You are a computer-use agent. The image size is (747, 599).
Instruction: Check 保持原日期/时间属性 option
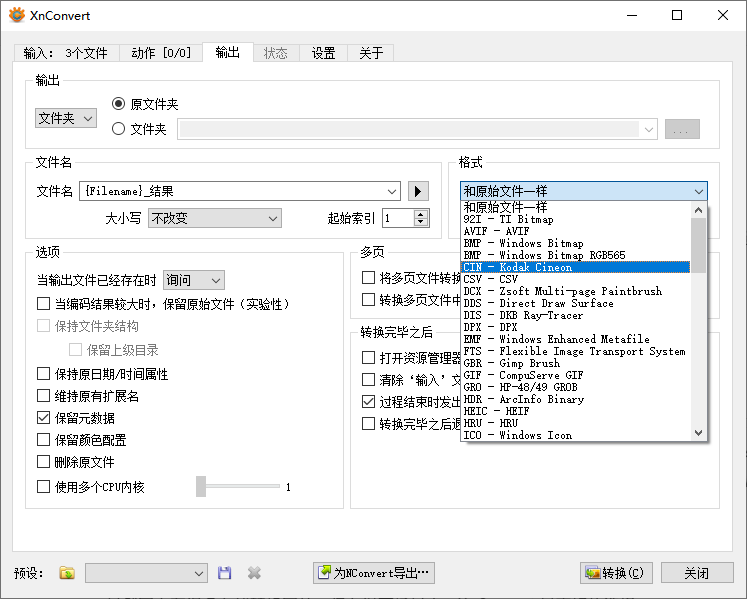pyautogui.click(x=43, y=374)
